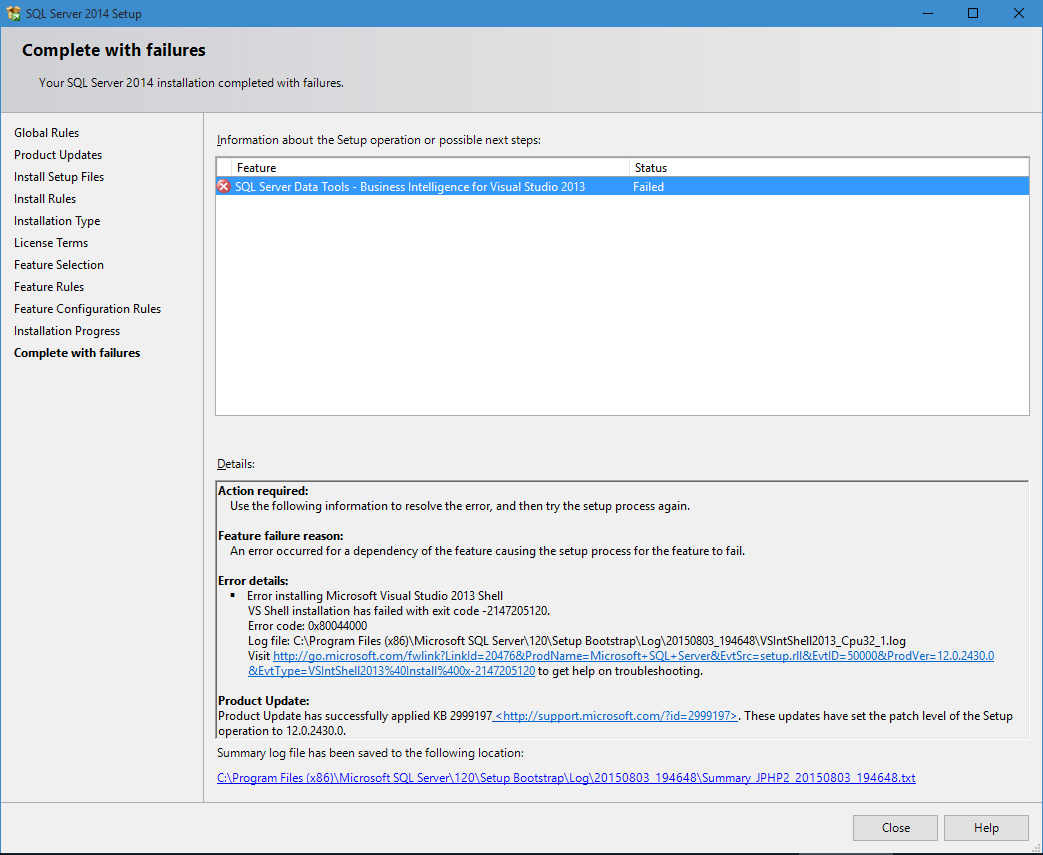Minimize the SQL Server Setup window
The image size is (1043, 855).
click(927, 14)
